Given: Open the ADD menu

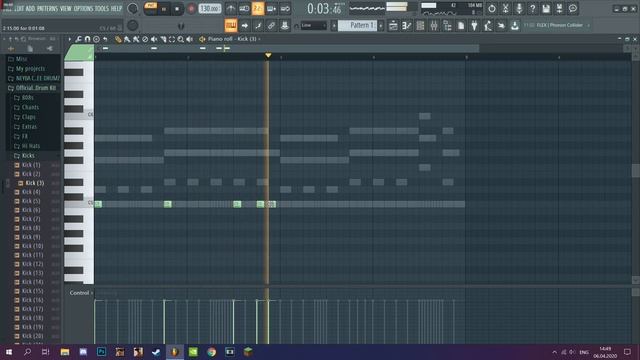Looking at the screenshot, I should coord(30,9).
